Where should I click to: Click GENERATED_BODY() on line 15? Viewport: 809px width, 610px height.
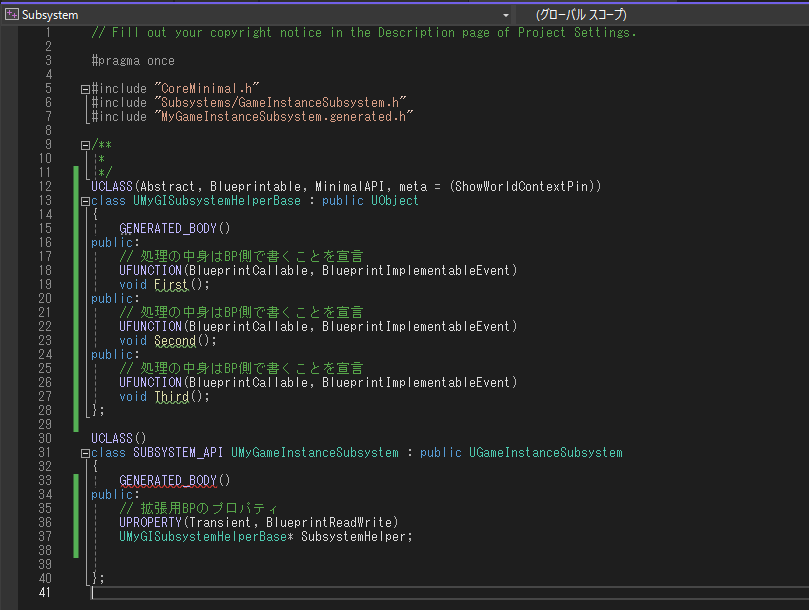[174, 229]
